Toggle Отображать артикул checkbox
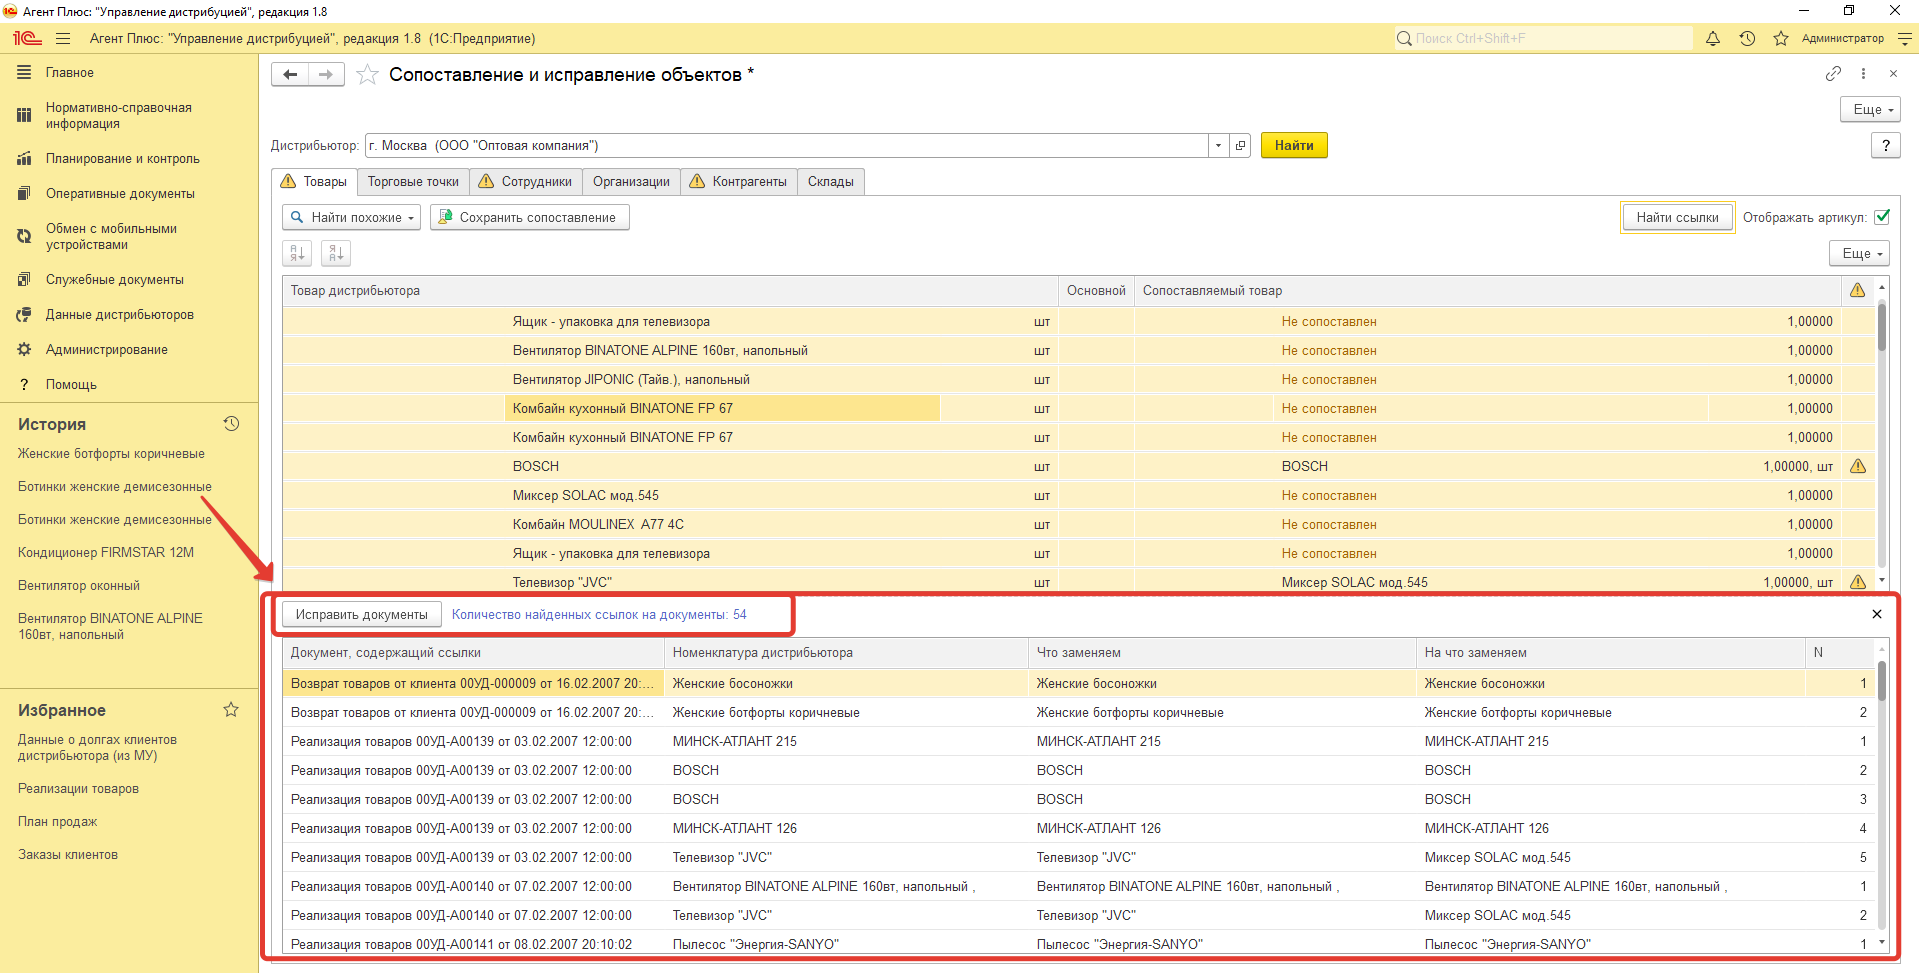1919x973 pixels. 1882,217
